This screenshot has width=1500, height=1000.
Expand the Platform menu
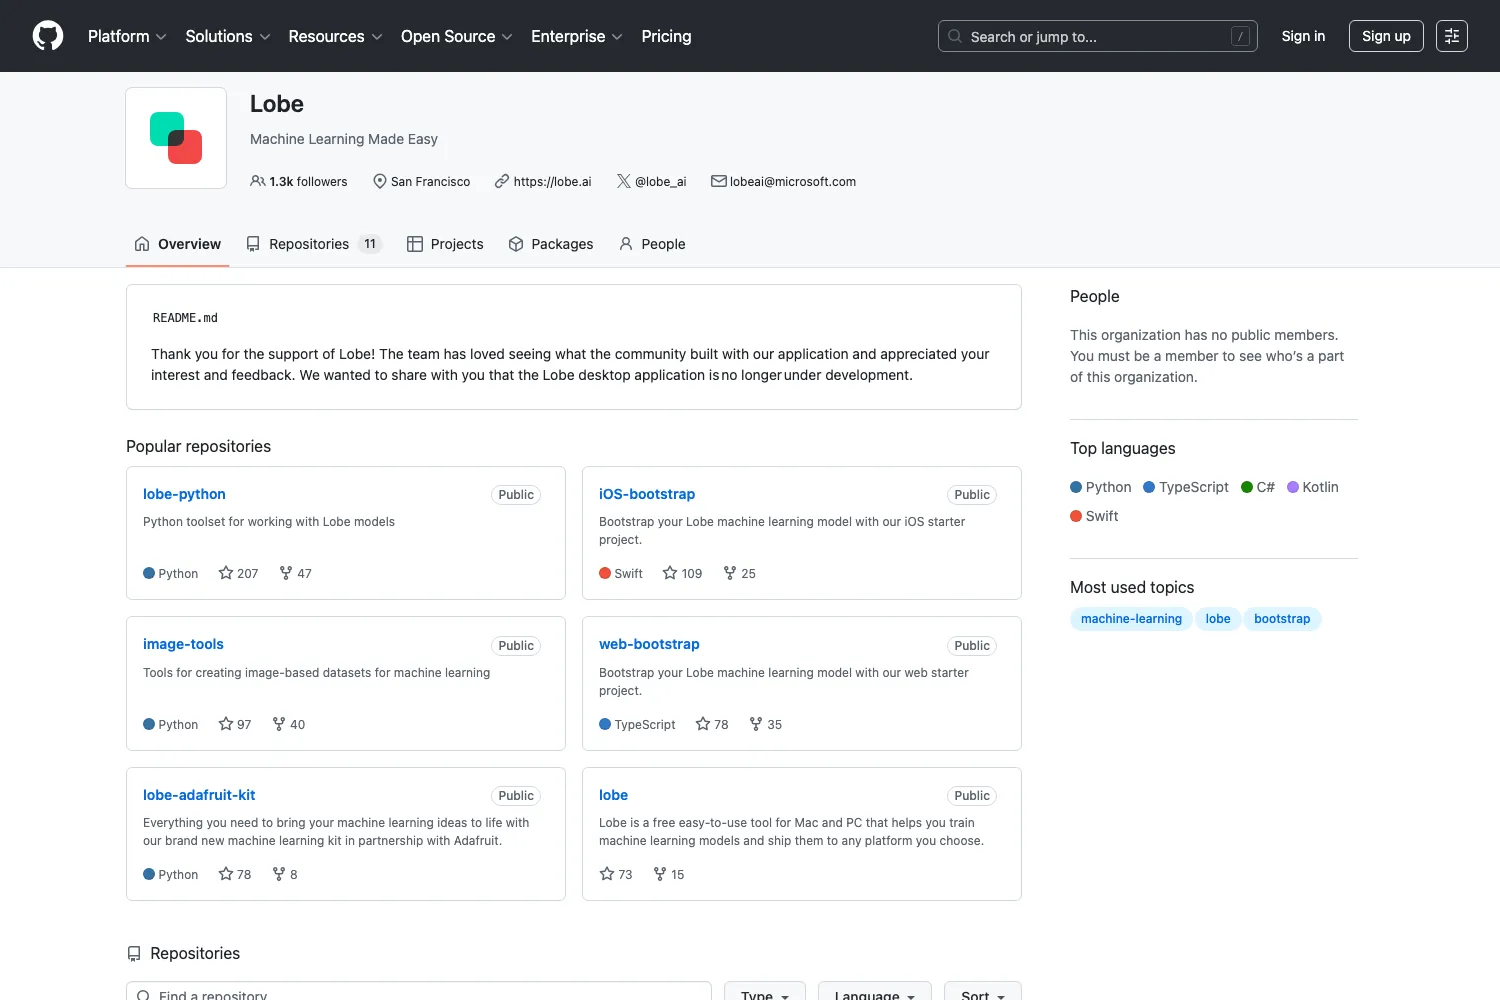tap(127, 36)
